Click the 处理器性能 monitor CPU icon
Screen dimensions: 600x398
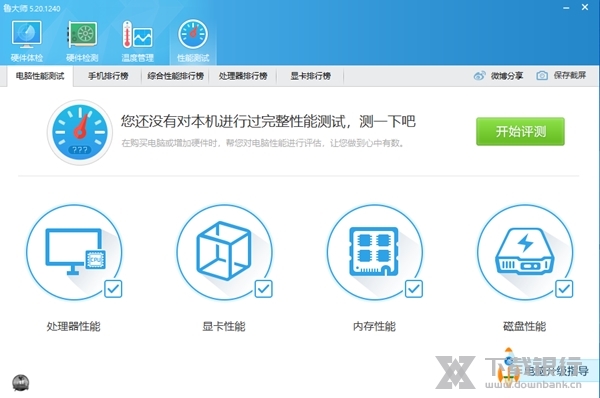tap(74, 252)
